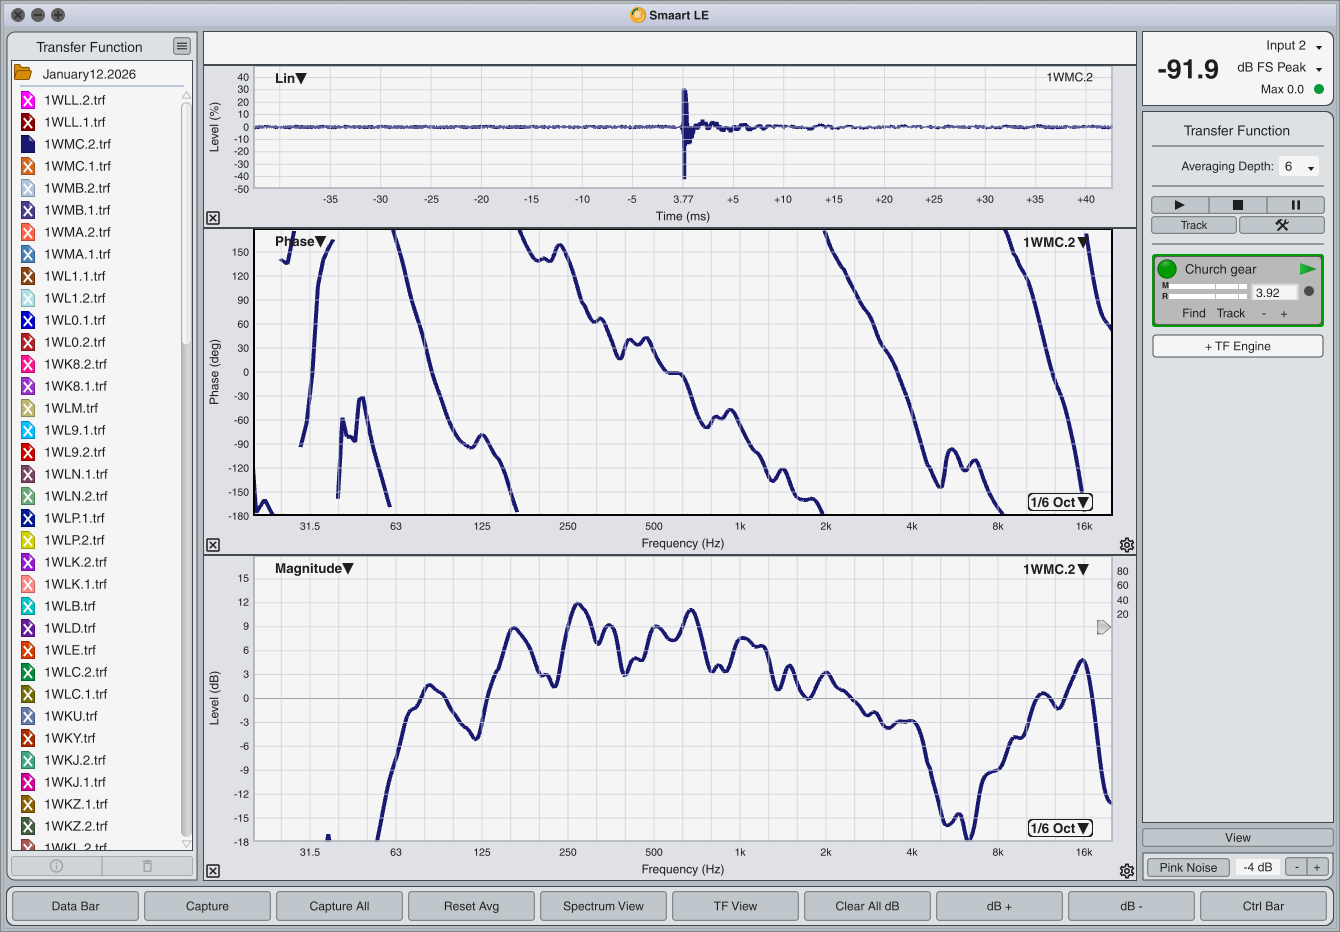Screen dimensions: 1340x932
Task: Open the phase plot settings gear
Action: 1127,545
